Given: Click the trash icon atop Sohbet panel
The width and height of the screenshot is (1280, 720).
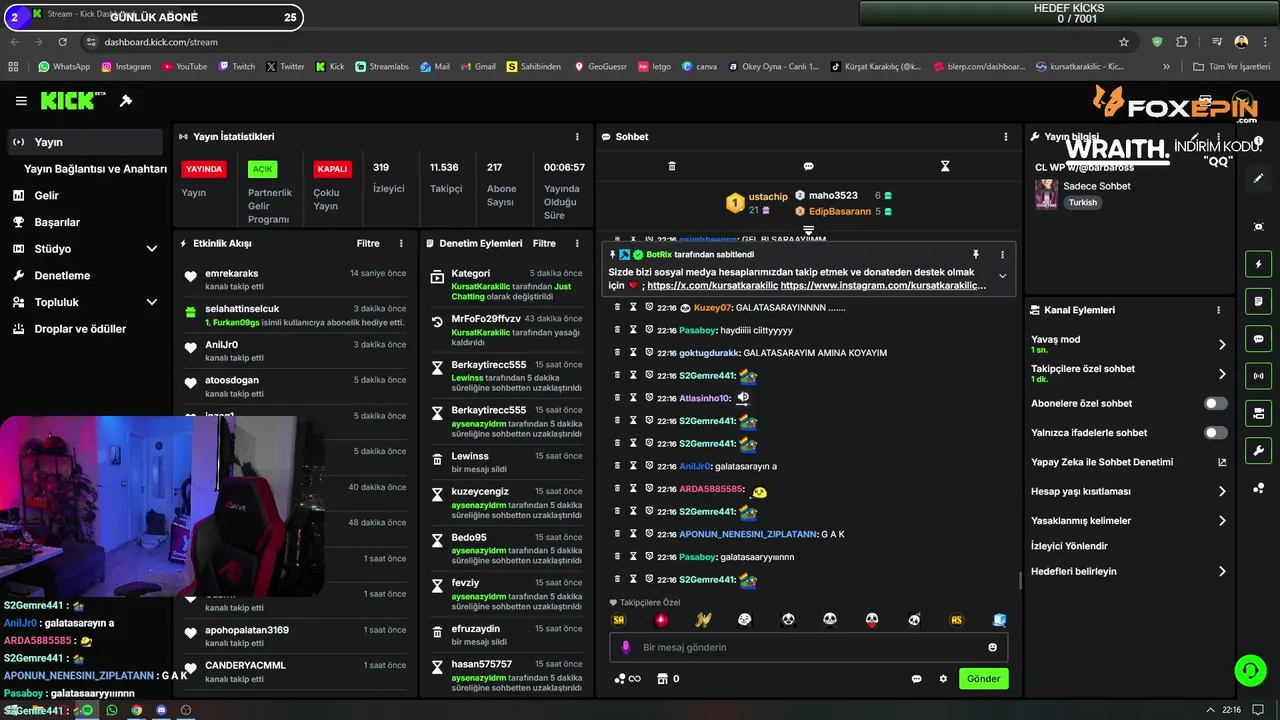Looking at the screenshot, I should tap(672, 166).
